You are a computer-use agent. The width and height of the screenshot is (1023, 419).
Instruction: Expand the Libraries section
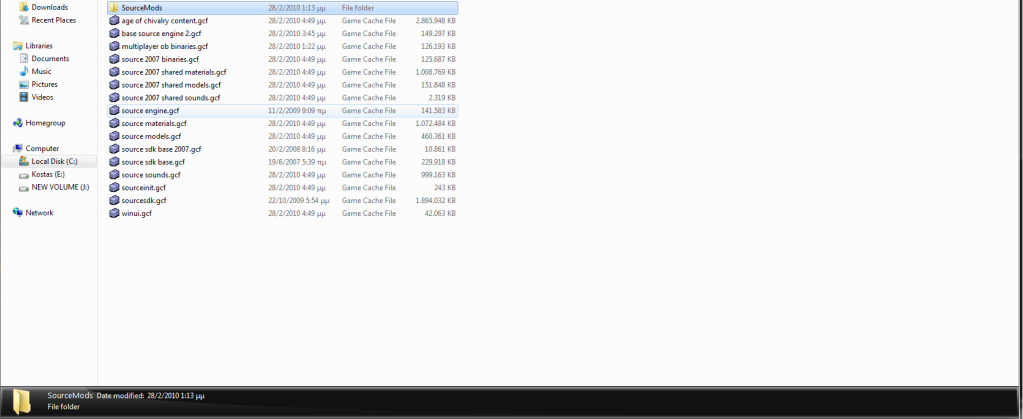(x=39, y=46)
